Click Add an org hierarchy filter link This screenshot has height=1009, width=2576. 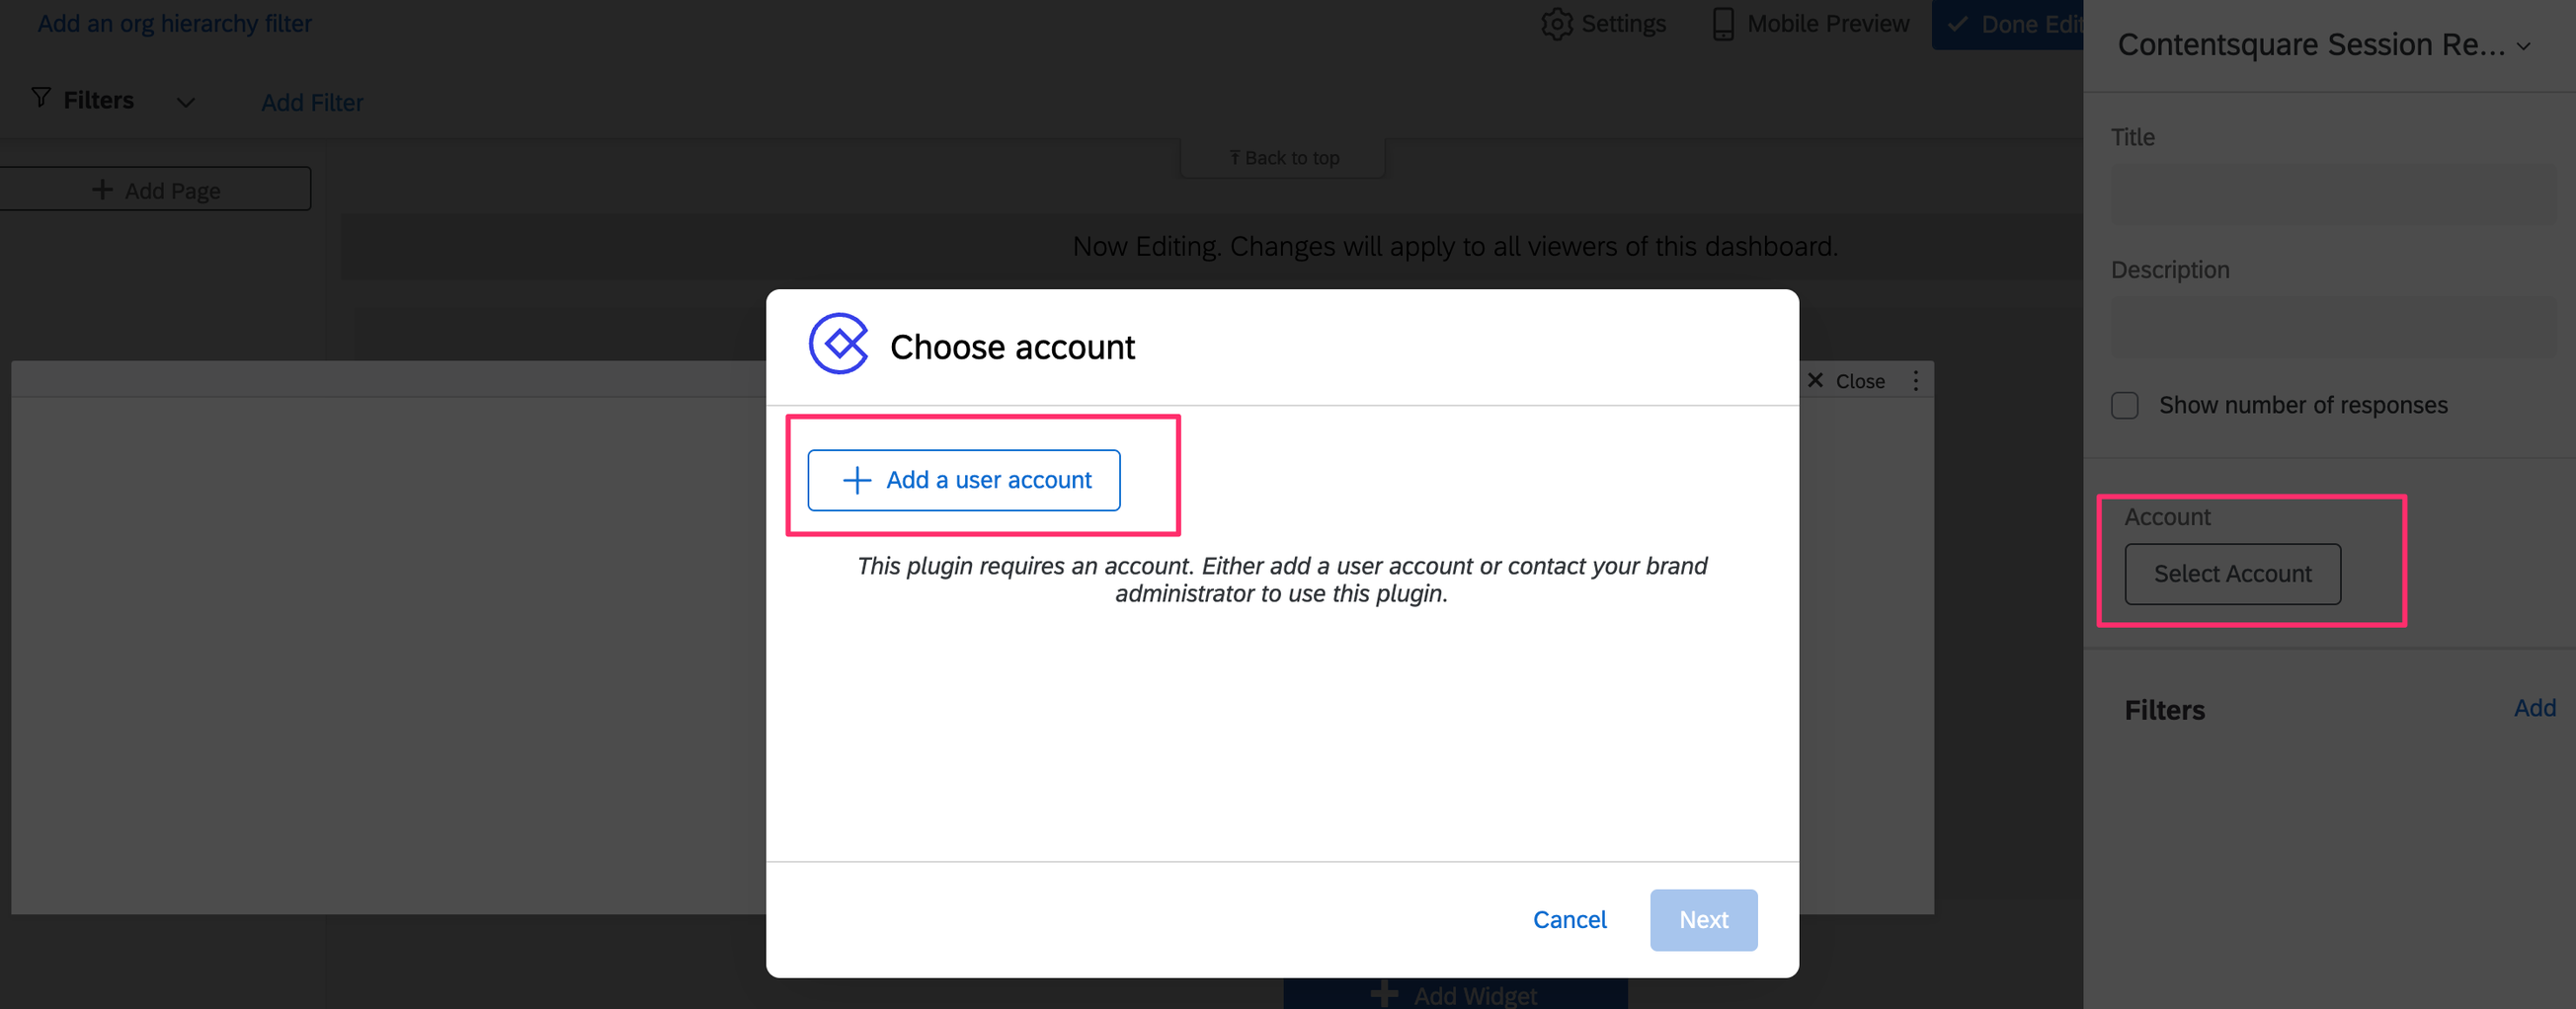[x=174, y=23]
